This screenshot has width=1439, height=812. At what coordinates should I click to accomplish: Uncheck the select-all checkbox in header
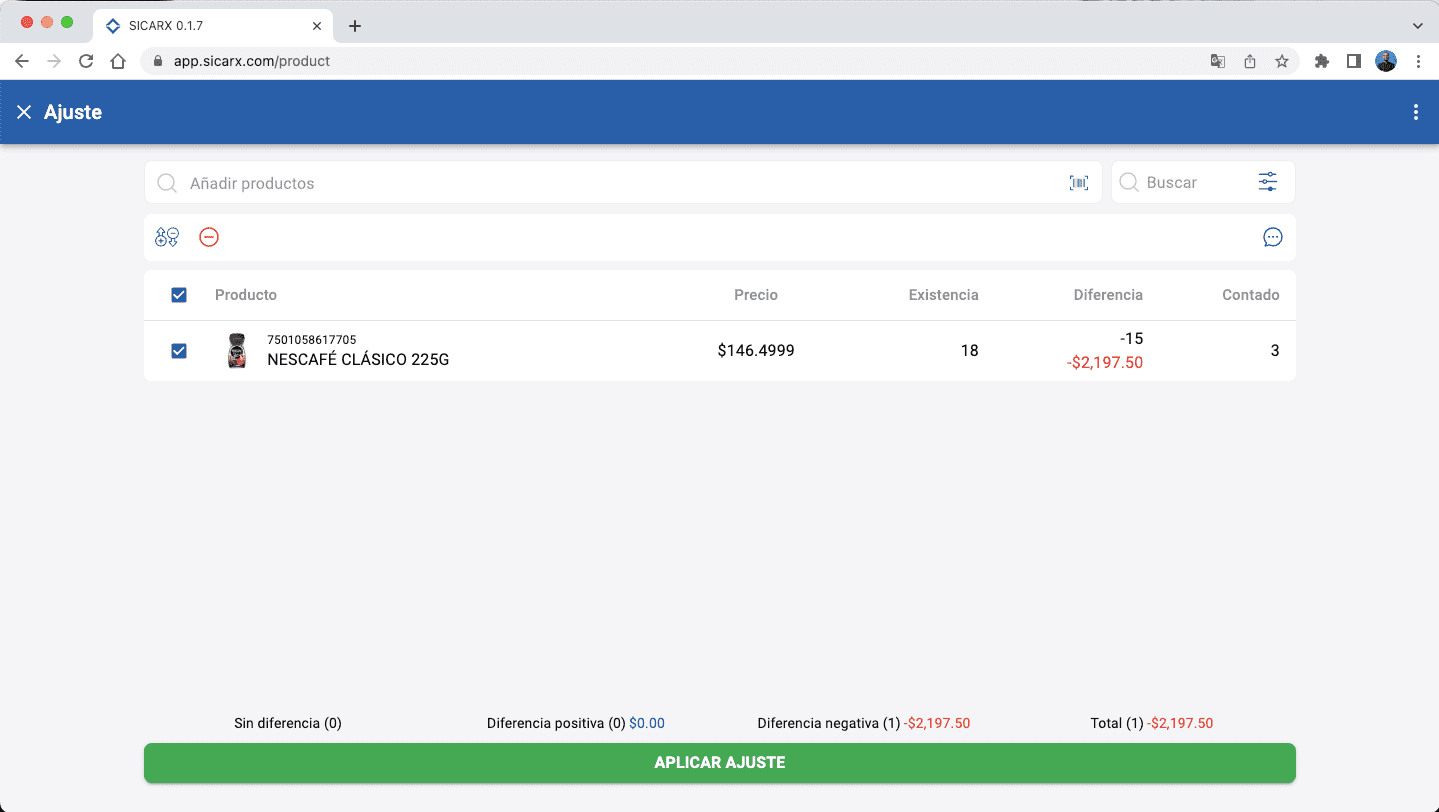pos(178,295)
